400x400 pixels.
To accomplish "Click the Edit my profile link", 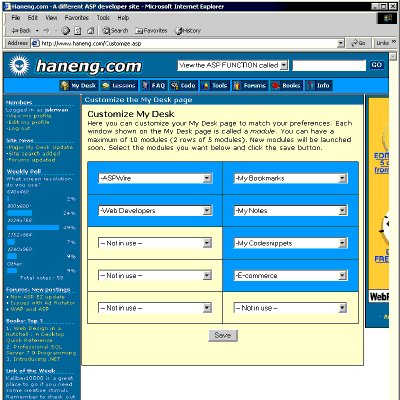I will click(x=28, y=122).
